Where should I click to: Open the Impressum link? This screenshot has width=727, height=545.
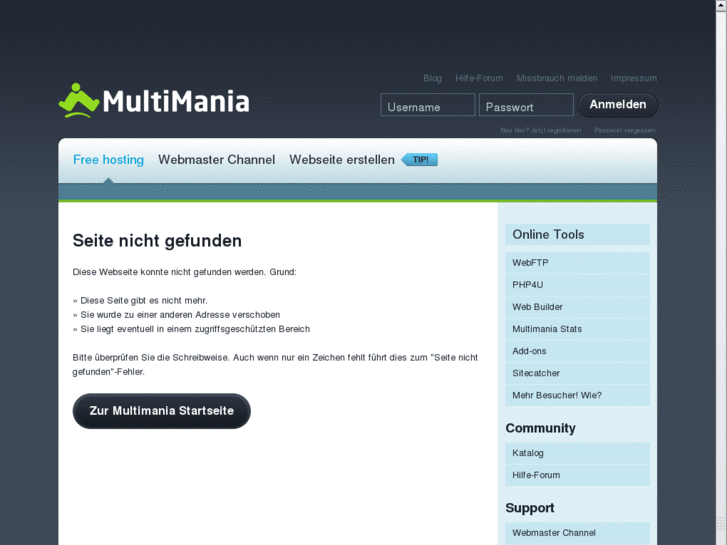coord(633,78)
